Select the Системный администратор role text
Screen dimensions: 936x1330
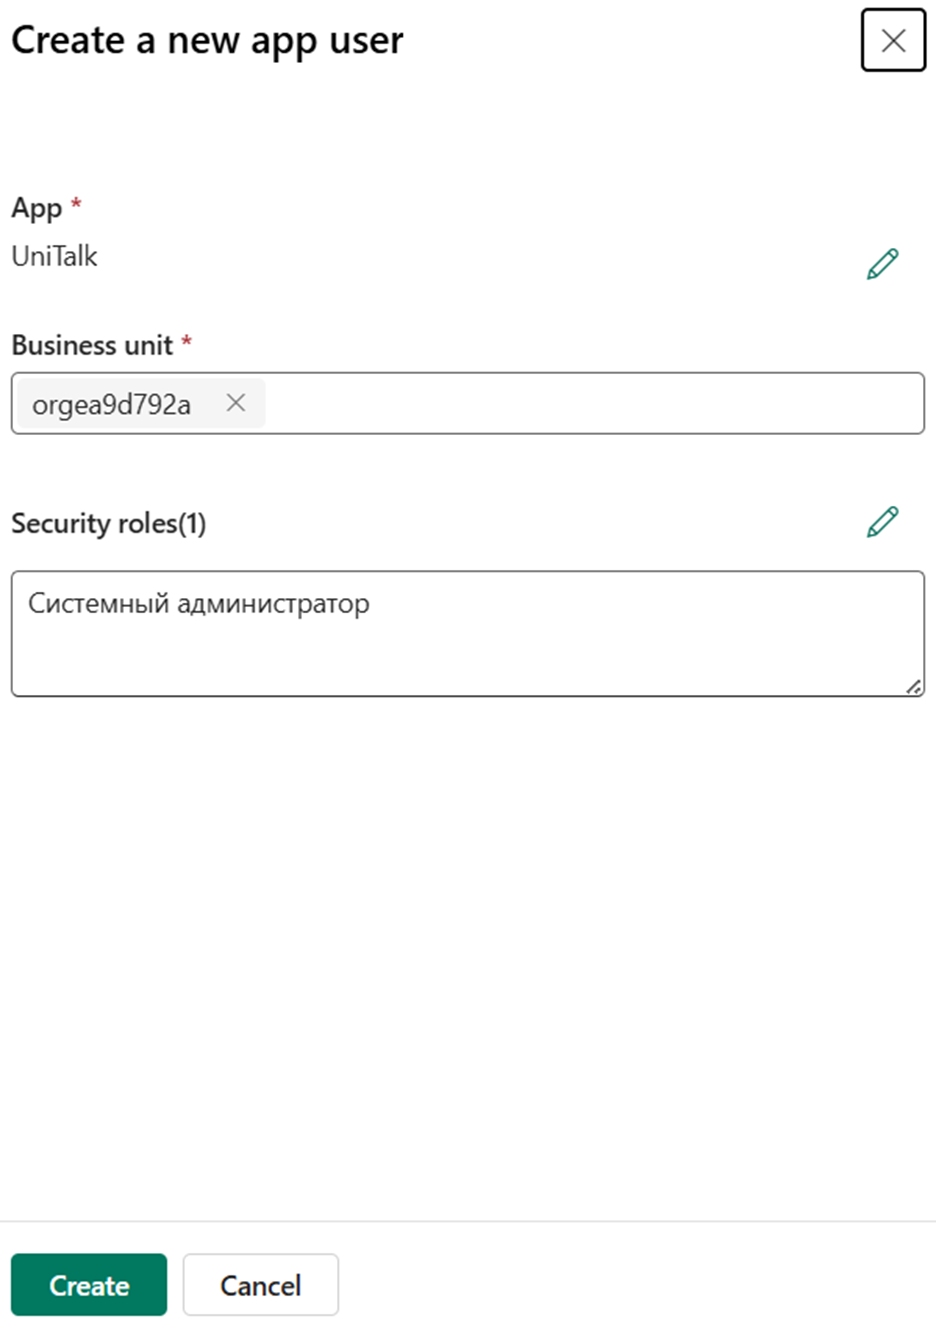[x=199, y=604]
